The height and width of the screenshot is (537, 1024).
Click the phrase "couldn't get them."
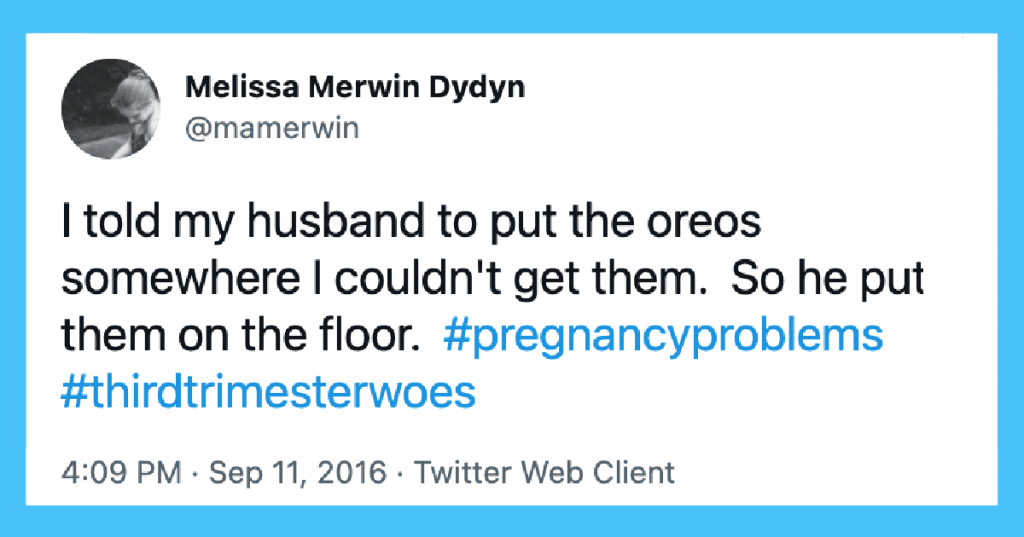(520, 280)
